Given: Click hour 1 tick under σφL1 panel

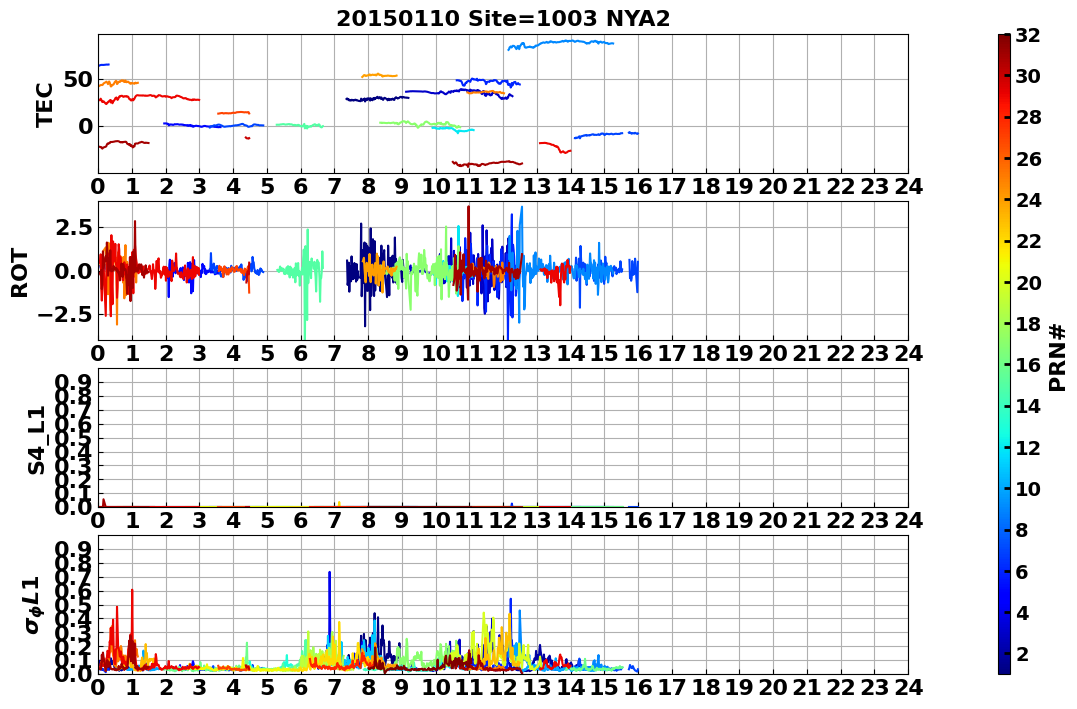Looking at the screenshot, I should point(132,687).
